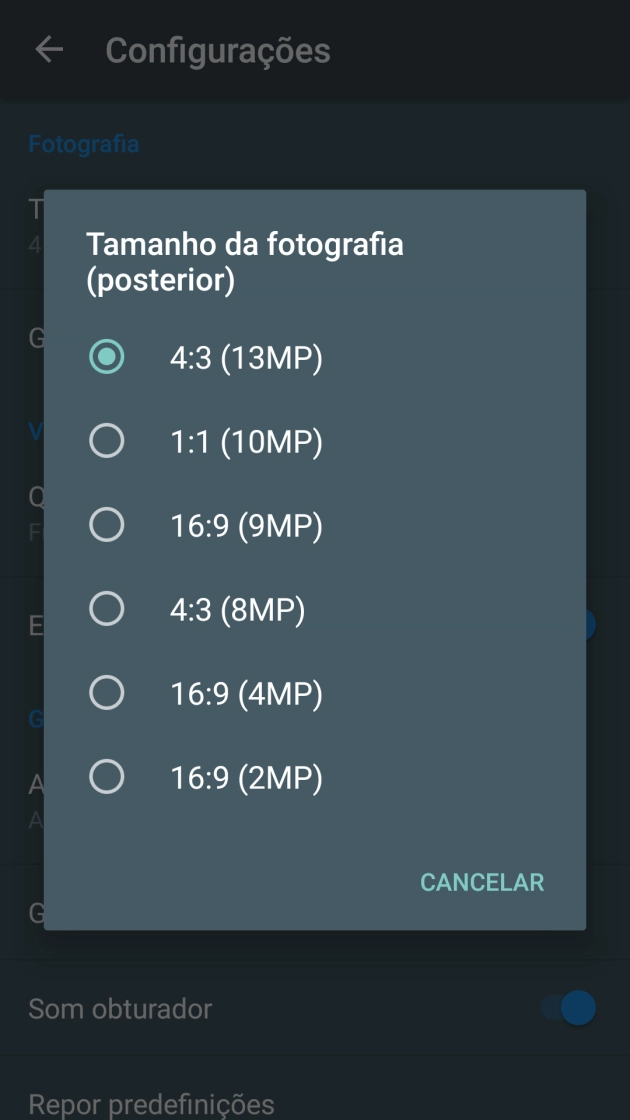Image resolution: width=630 pixels, height=1120 pixels.
Task: Tap the back arrow icon
Action: coord(49,50)
